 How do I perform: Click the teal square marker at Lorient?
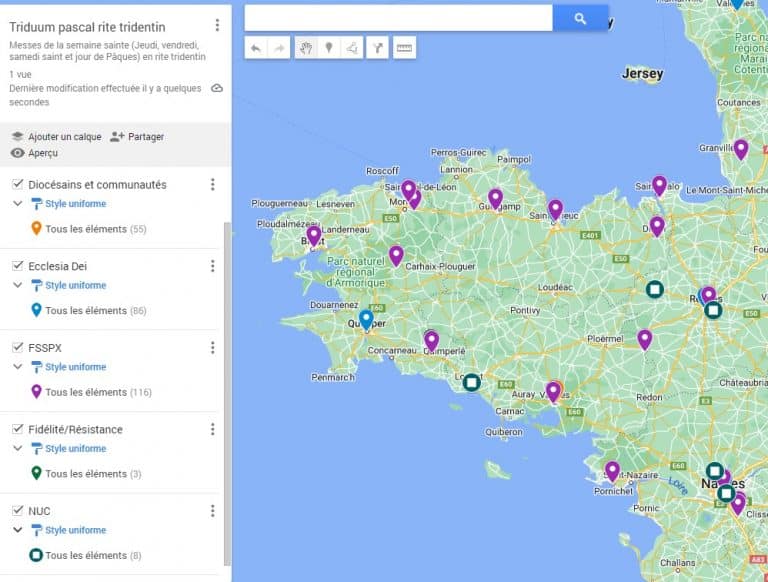pyautogui.click(x=472, y=382)
